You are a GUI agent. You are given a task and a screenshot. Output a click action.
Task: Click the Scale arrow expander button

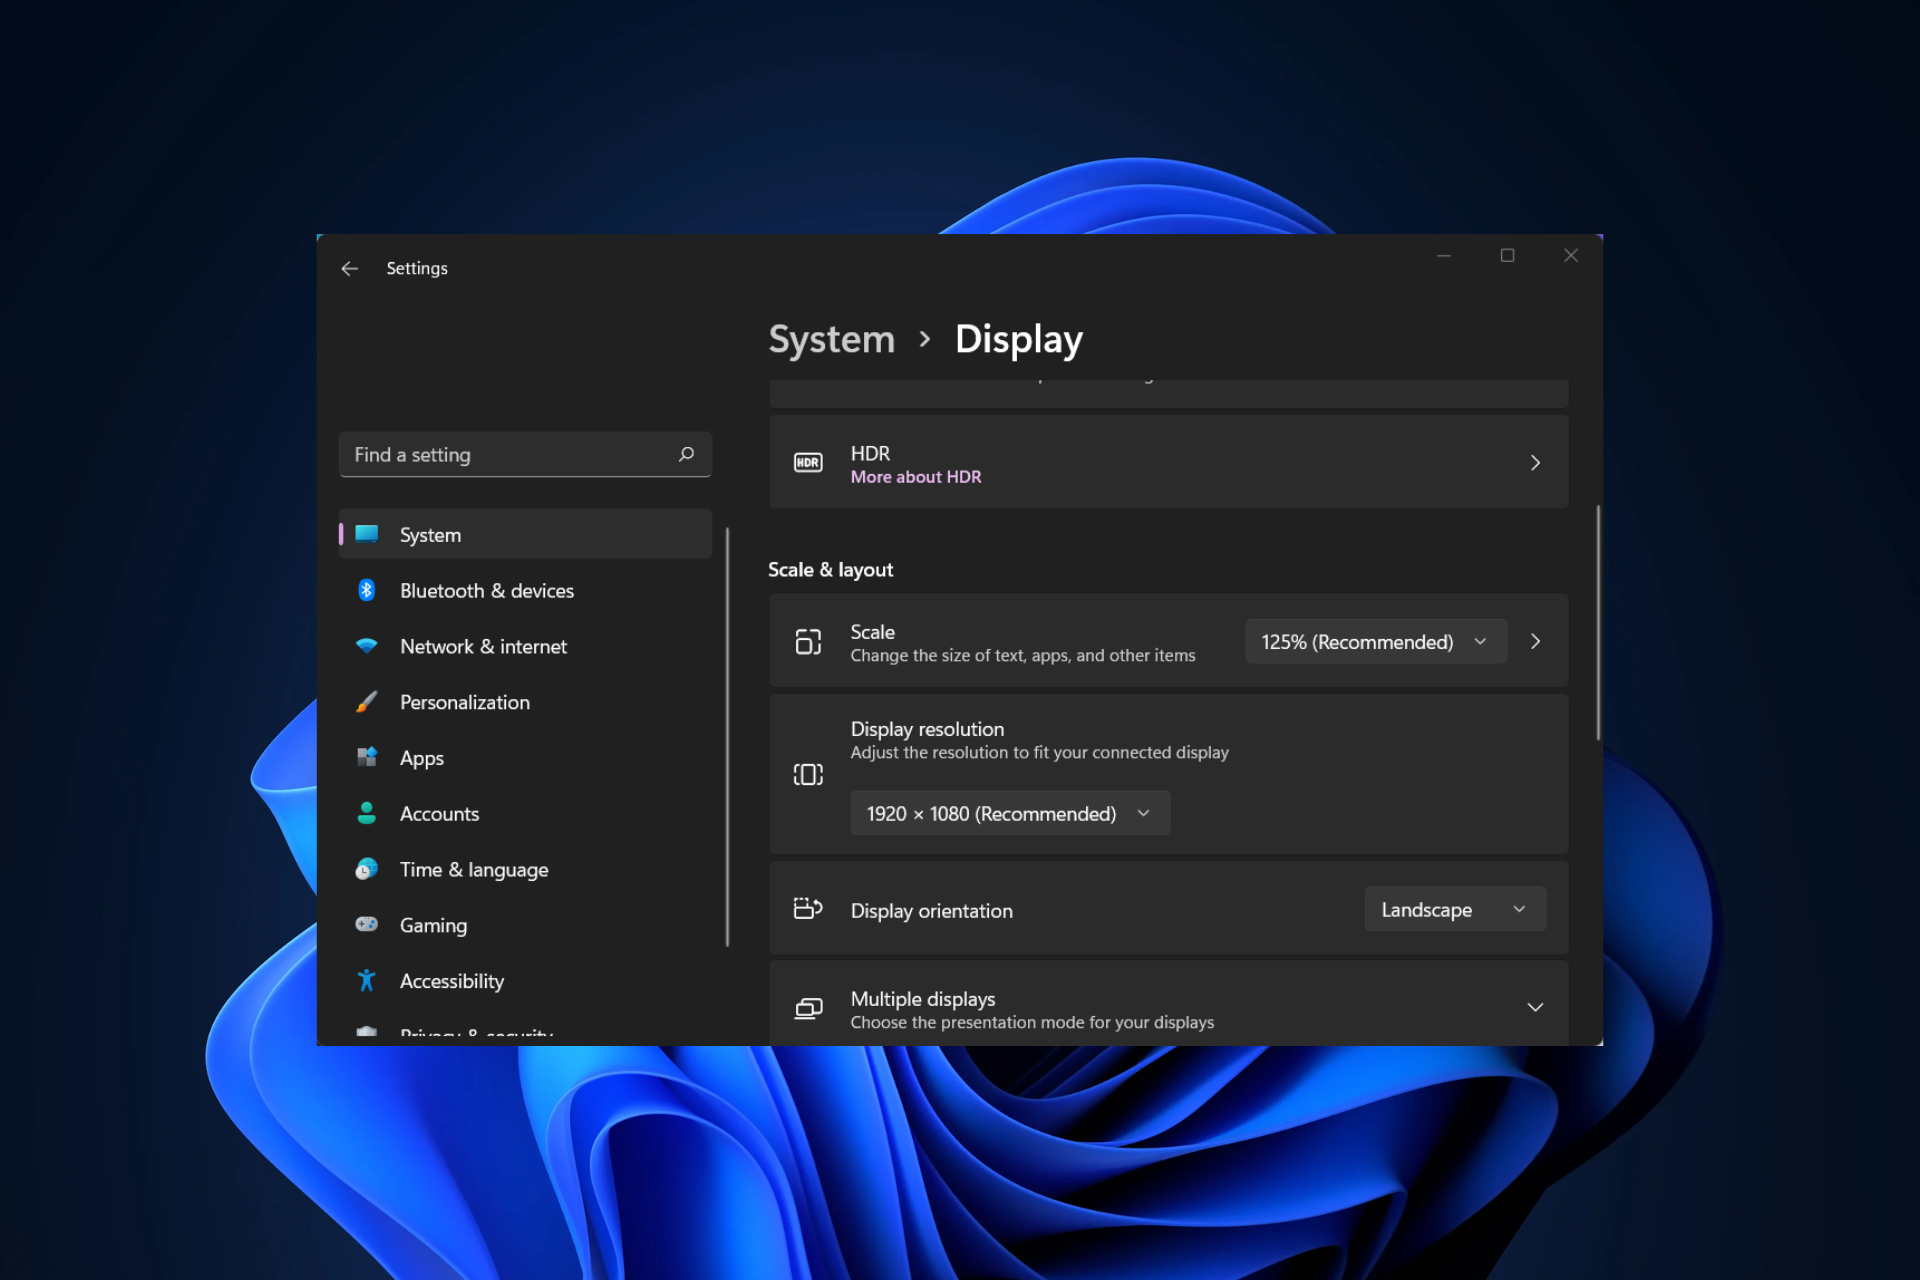[1536, 641]
